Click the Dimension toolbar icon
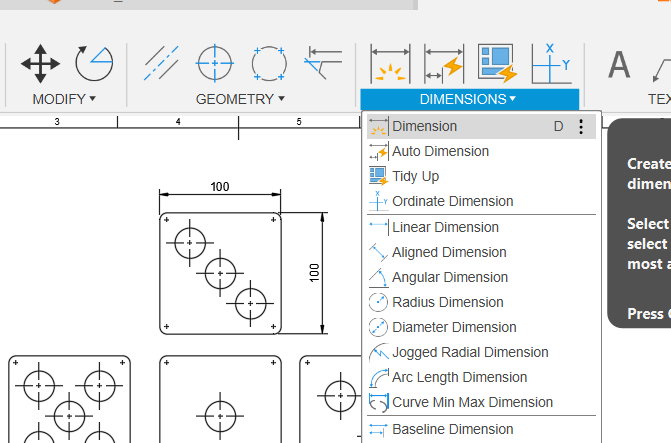This screenshot has height=443, width=671. point(390,63)
